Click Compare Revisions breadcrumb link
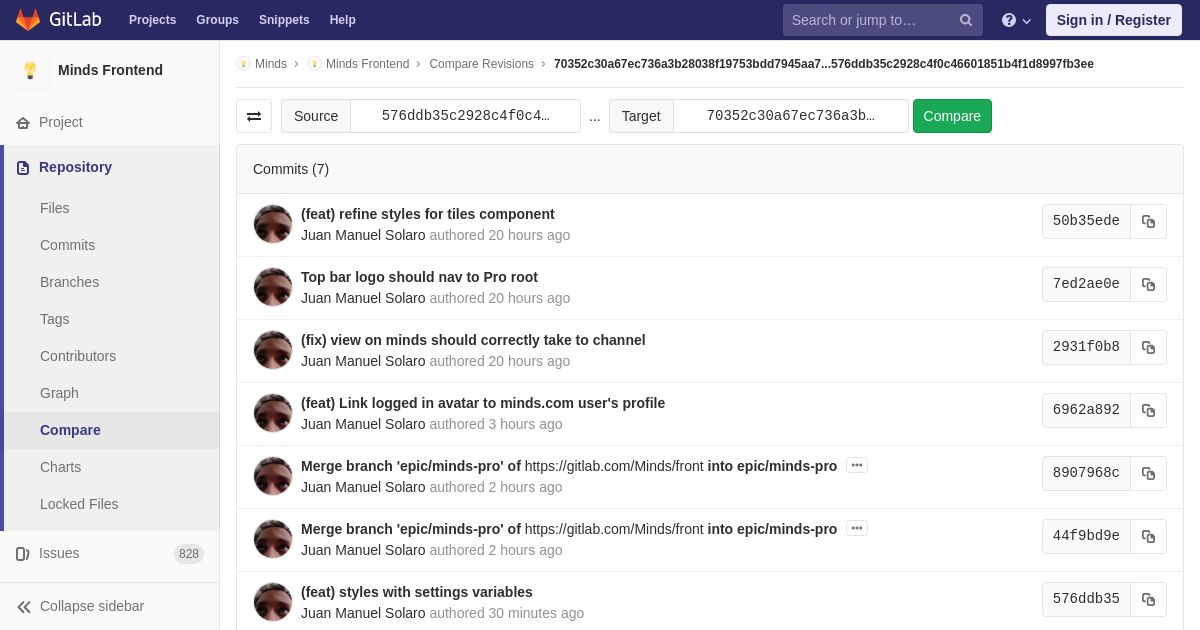 pyautogui.click(x=481, y=64)
